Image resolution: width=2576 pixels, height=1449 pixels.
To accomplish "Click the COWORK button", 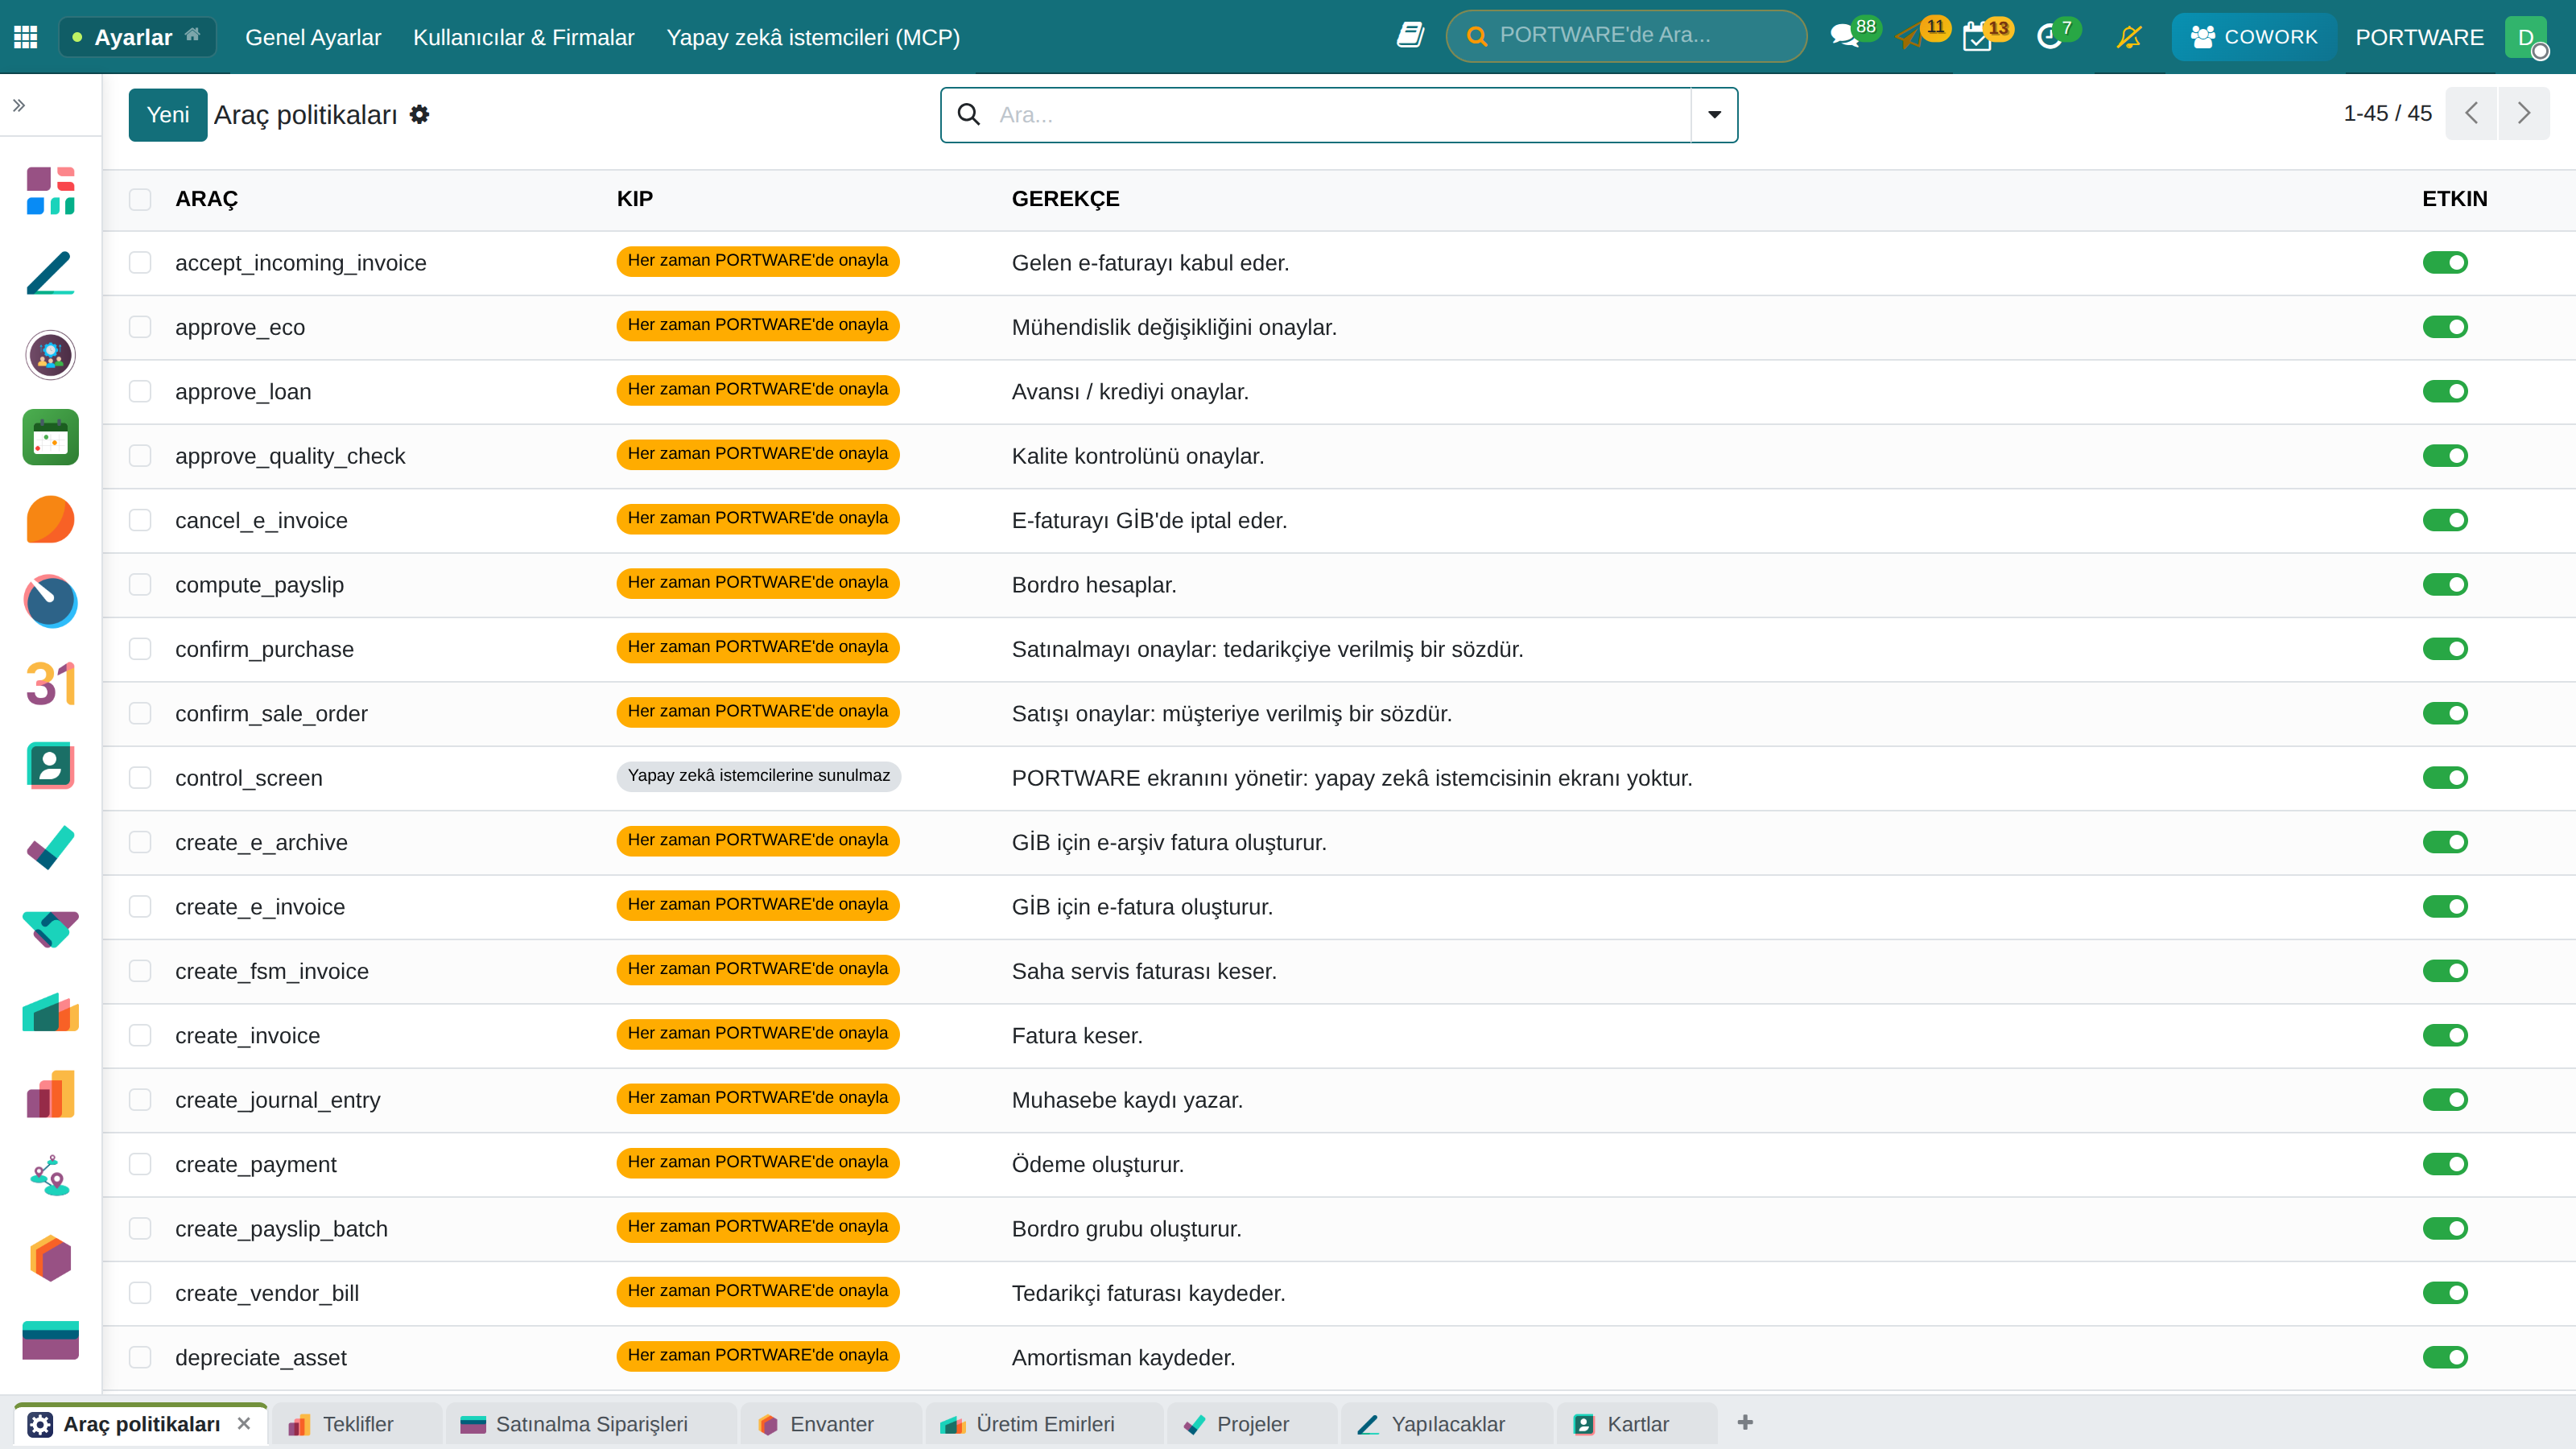I will coord(2254,37).
